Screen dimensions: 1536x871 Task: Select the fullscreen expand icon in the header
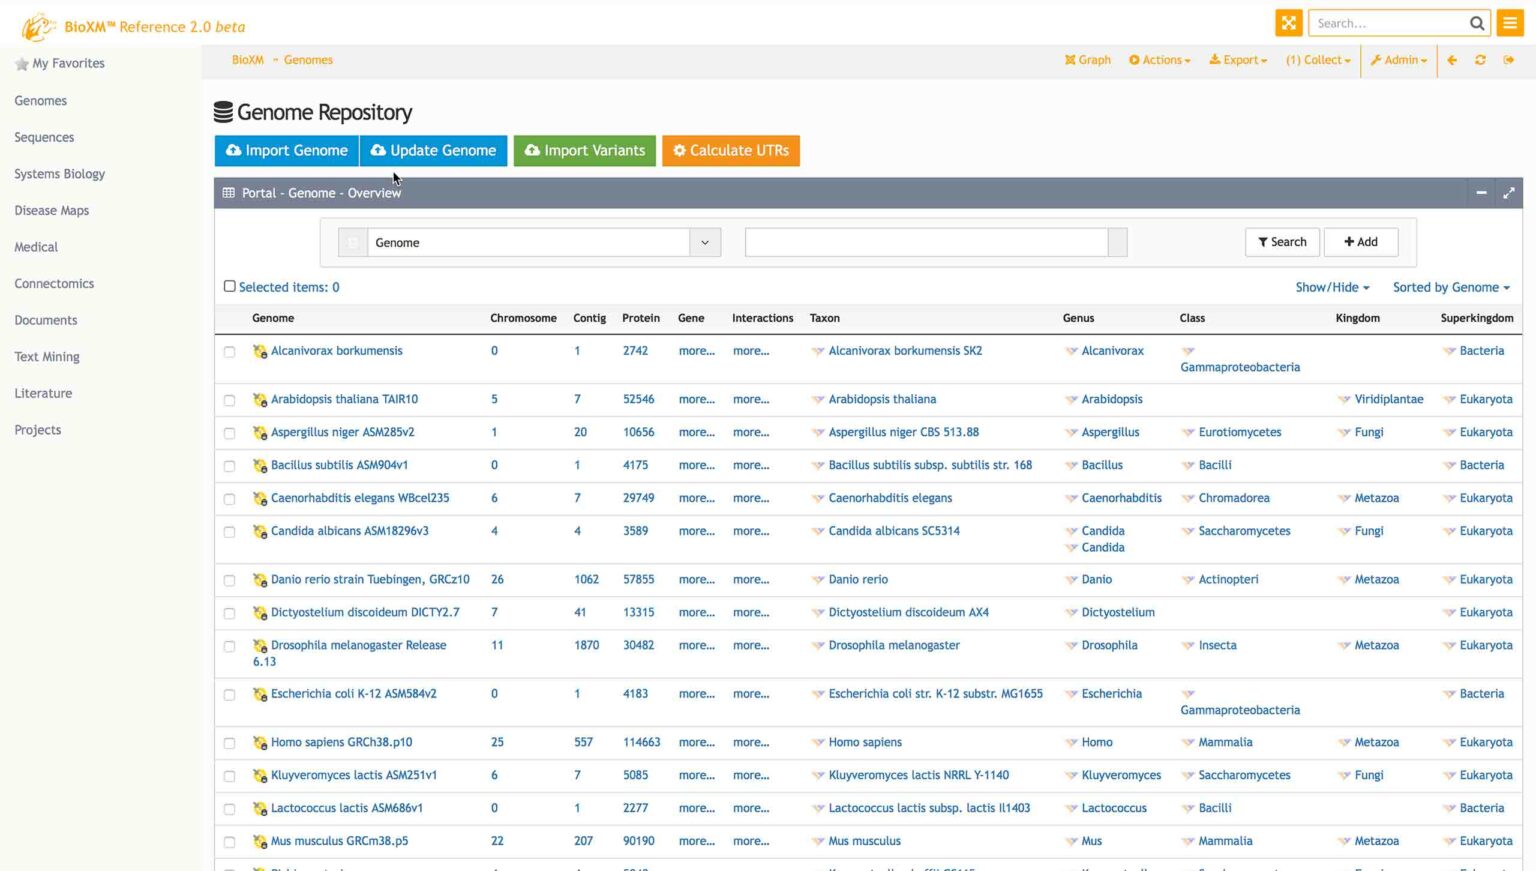coord(1288,22)
